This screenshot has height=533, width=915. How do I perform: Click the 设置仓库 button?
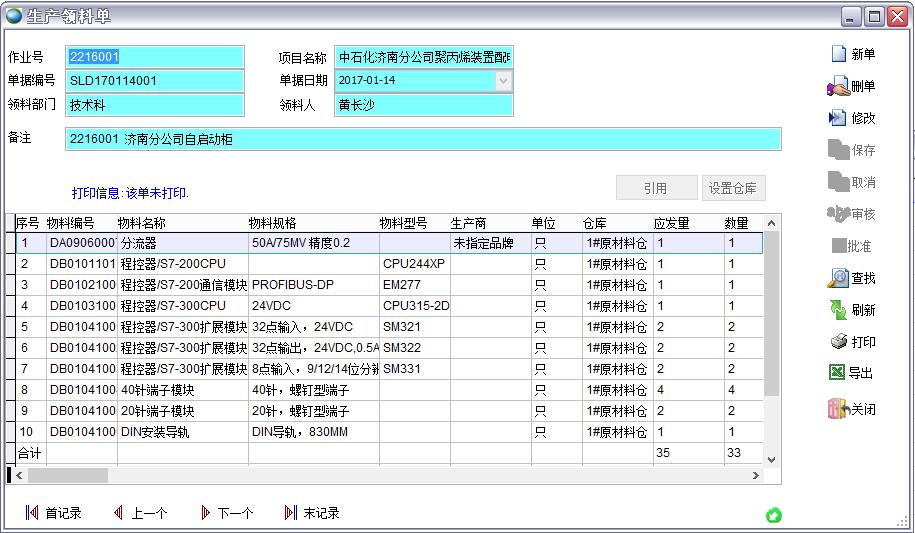(733, 188)
